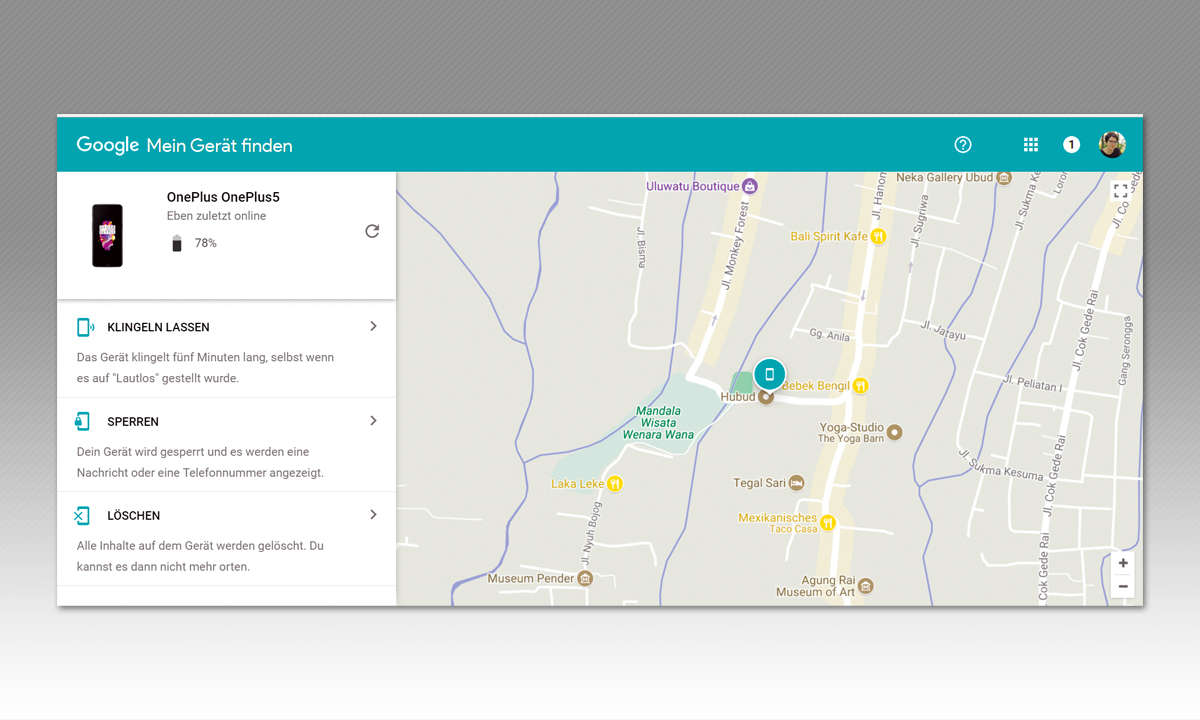The width and height of the screenshot is (1200, 720).
Task: Zoom in on the map
Action: 1123,563
